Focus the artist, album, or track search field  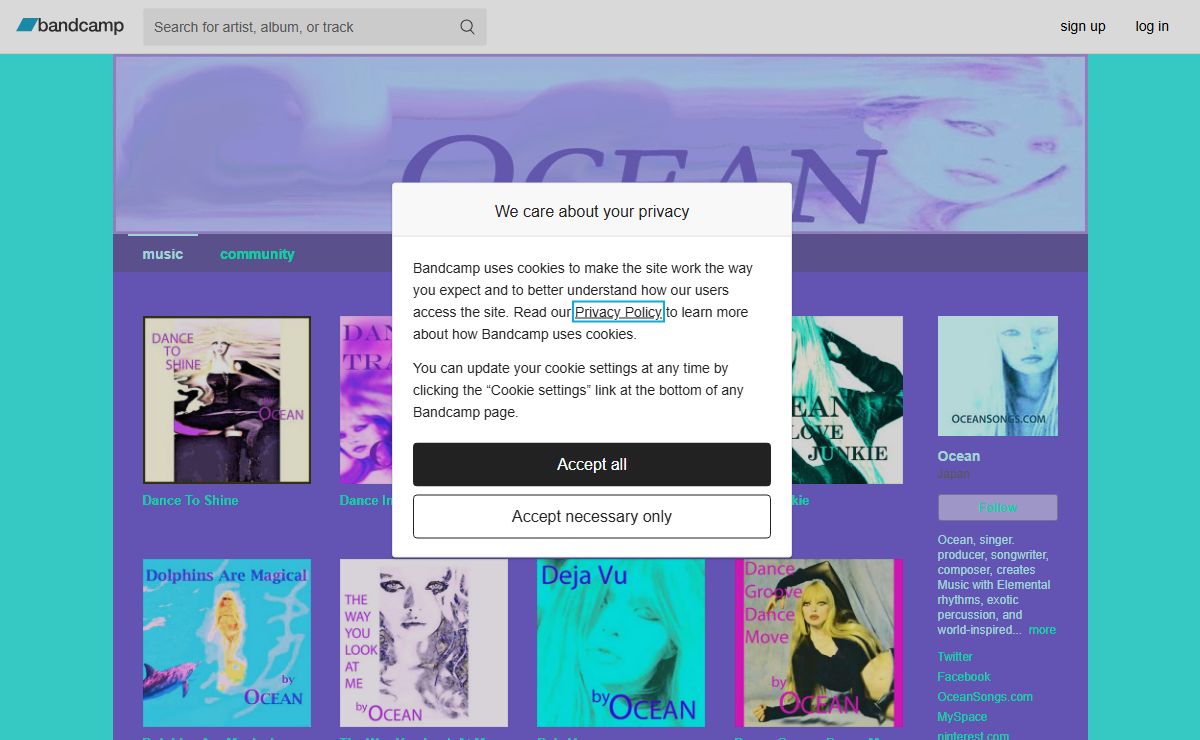(314, 27)
